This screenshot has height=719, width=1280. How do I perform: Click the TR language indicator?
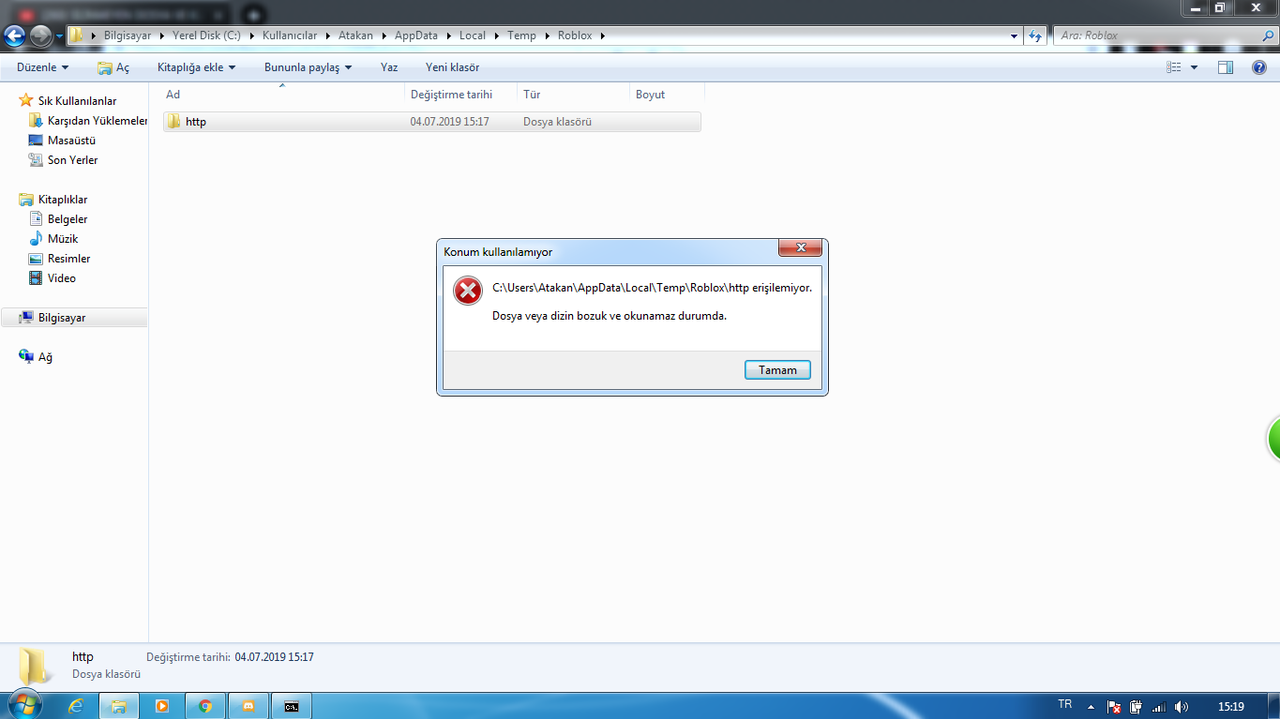(1065, 705)
